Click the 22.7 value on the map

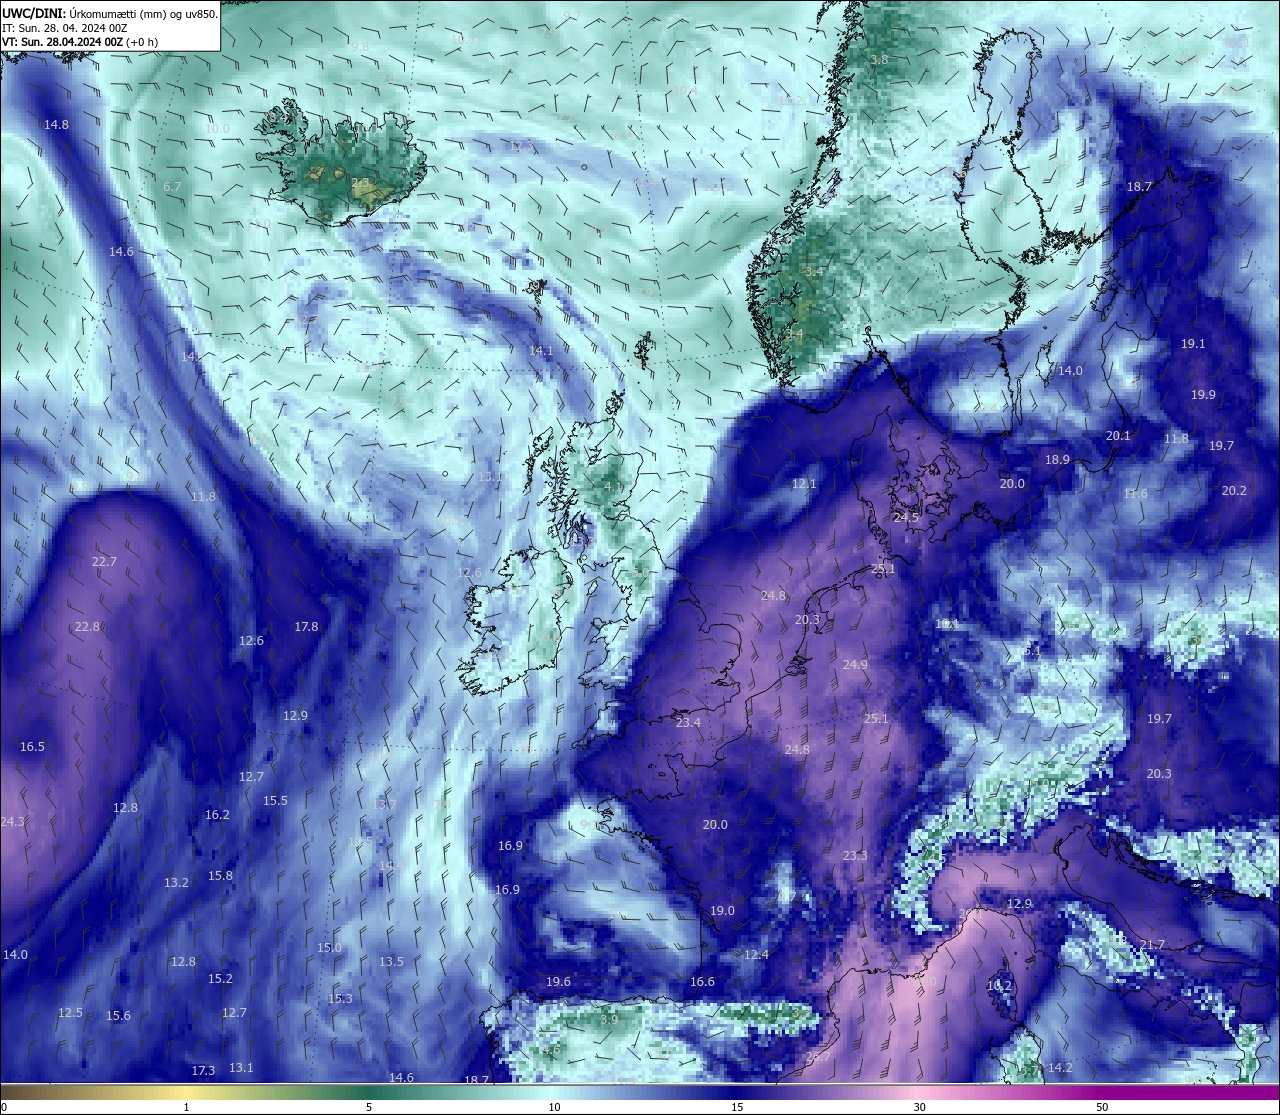pos(104,562)
